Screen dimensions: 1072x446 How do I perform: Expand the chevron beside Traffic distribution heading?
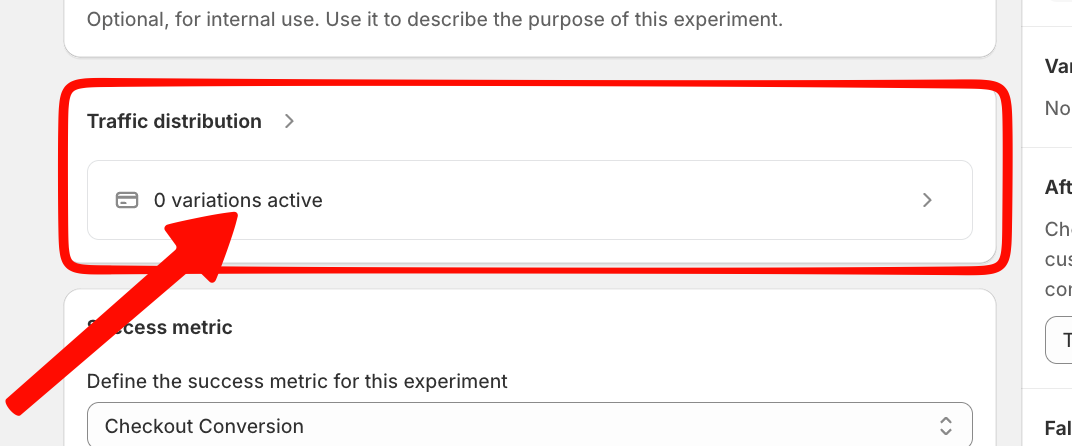point(289,121)
